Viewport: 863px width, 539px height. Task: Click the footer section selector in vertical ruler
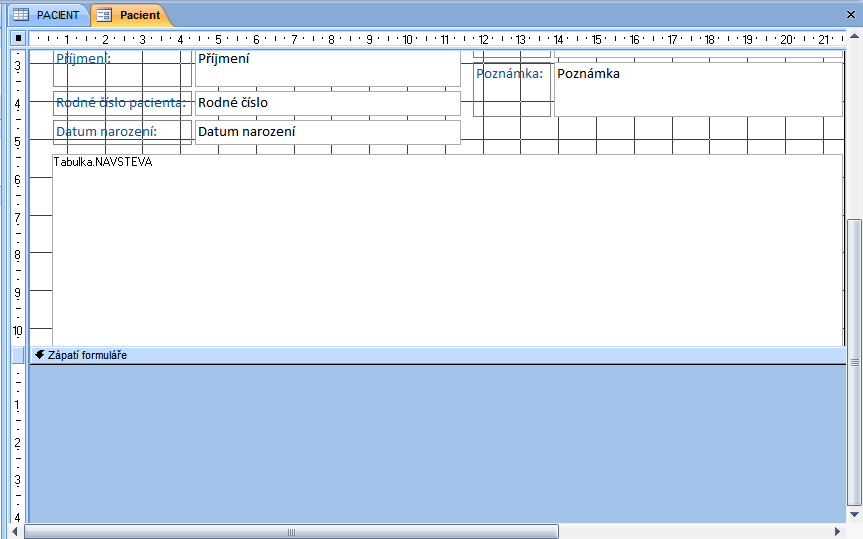click(x=18, y=355)
